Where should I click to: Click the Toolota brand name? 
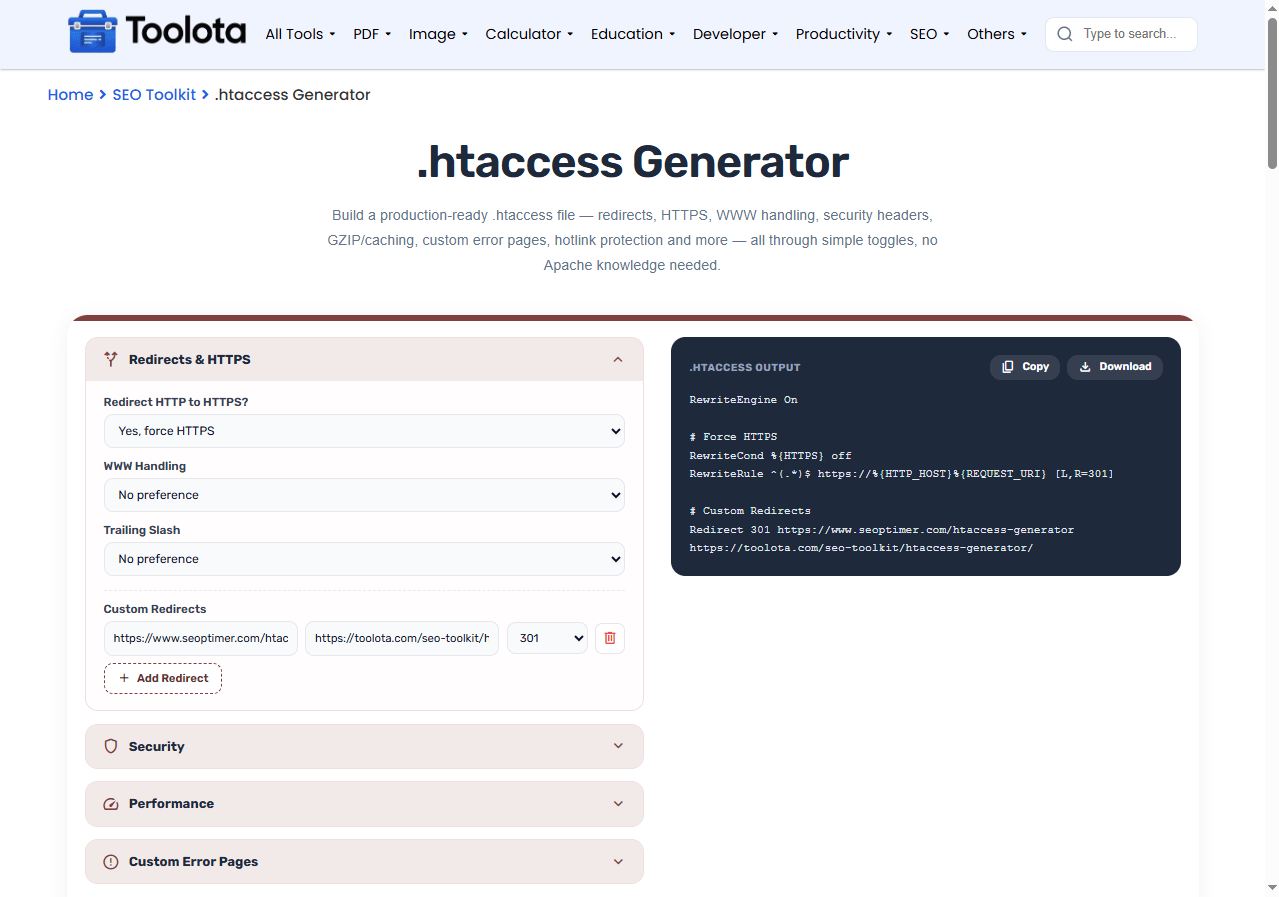(186, 32)
